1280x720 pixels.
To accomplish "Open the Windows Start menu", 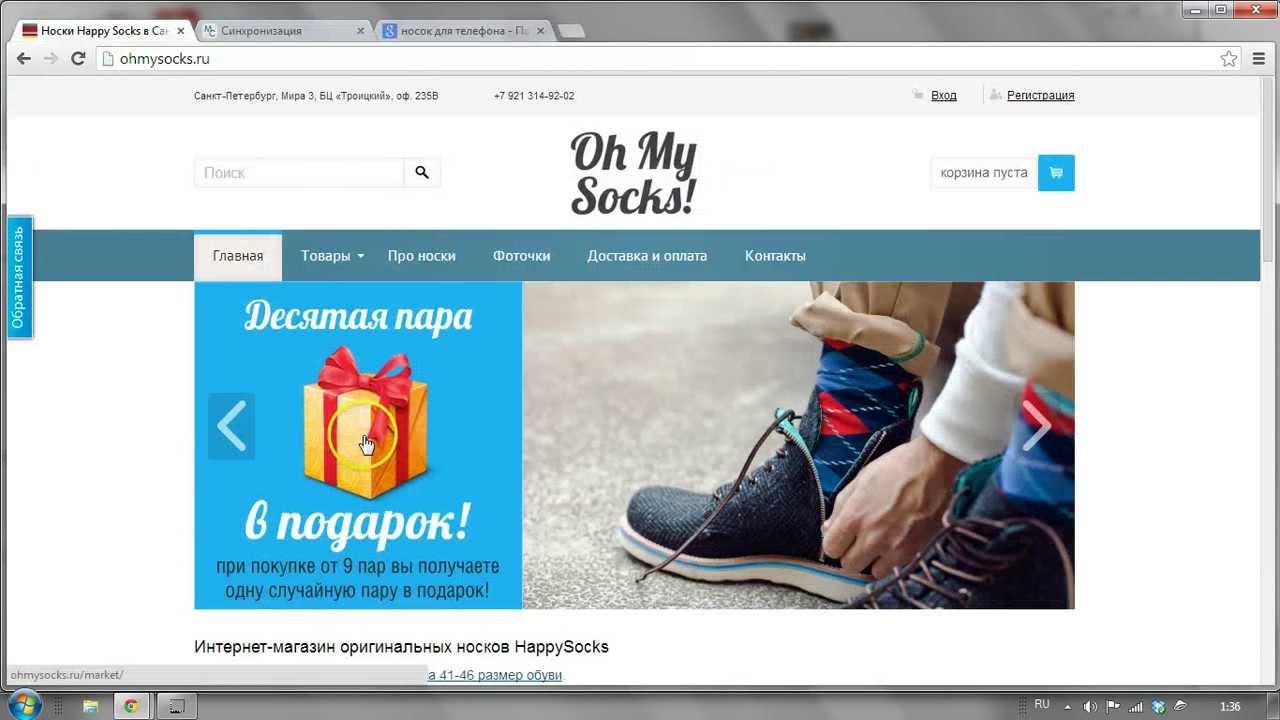I will click(x=24, y=705).
